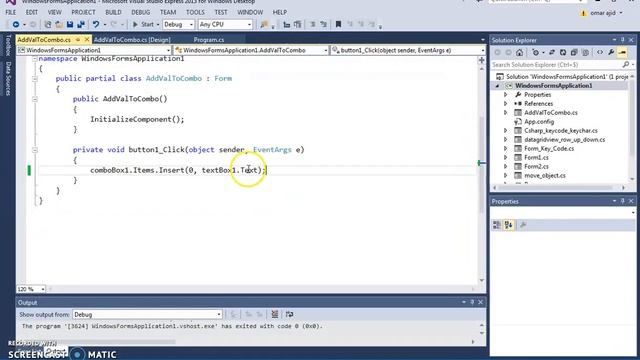Undo the last edit
The height and width of the screenshot is (360, 640).
coord(96,24)
